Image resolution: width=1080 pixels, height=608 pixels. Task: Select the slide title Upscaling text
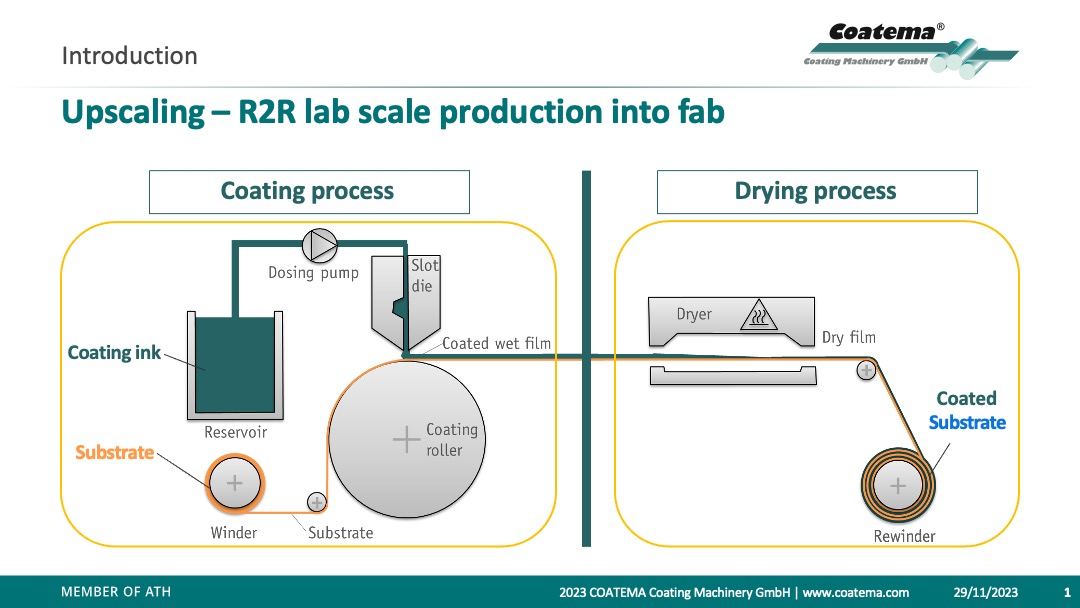click(x=393, y=112)
